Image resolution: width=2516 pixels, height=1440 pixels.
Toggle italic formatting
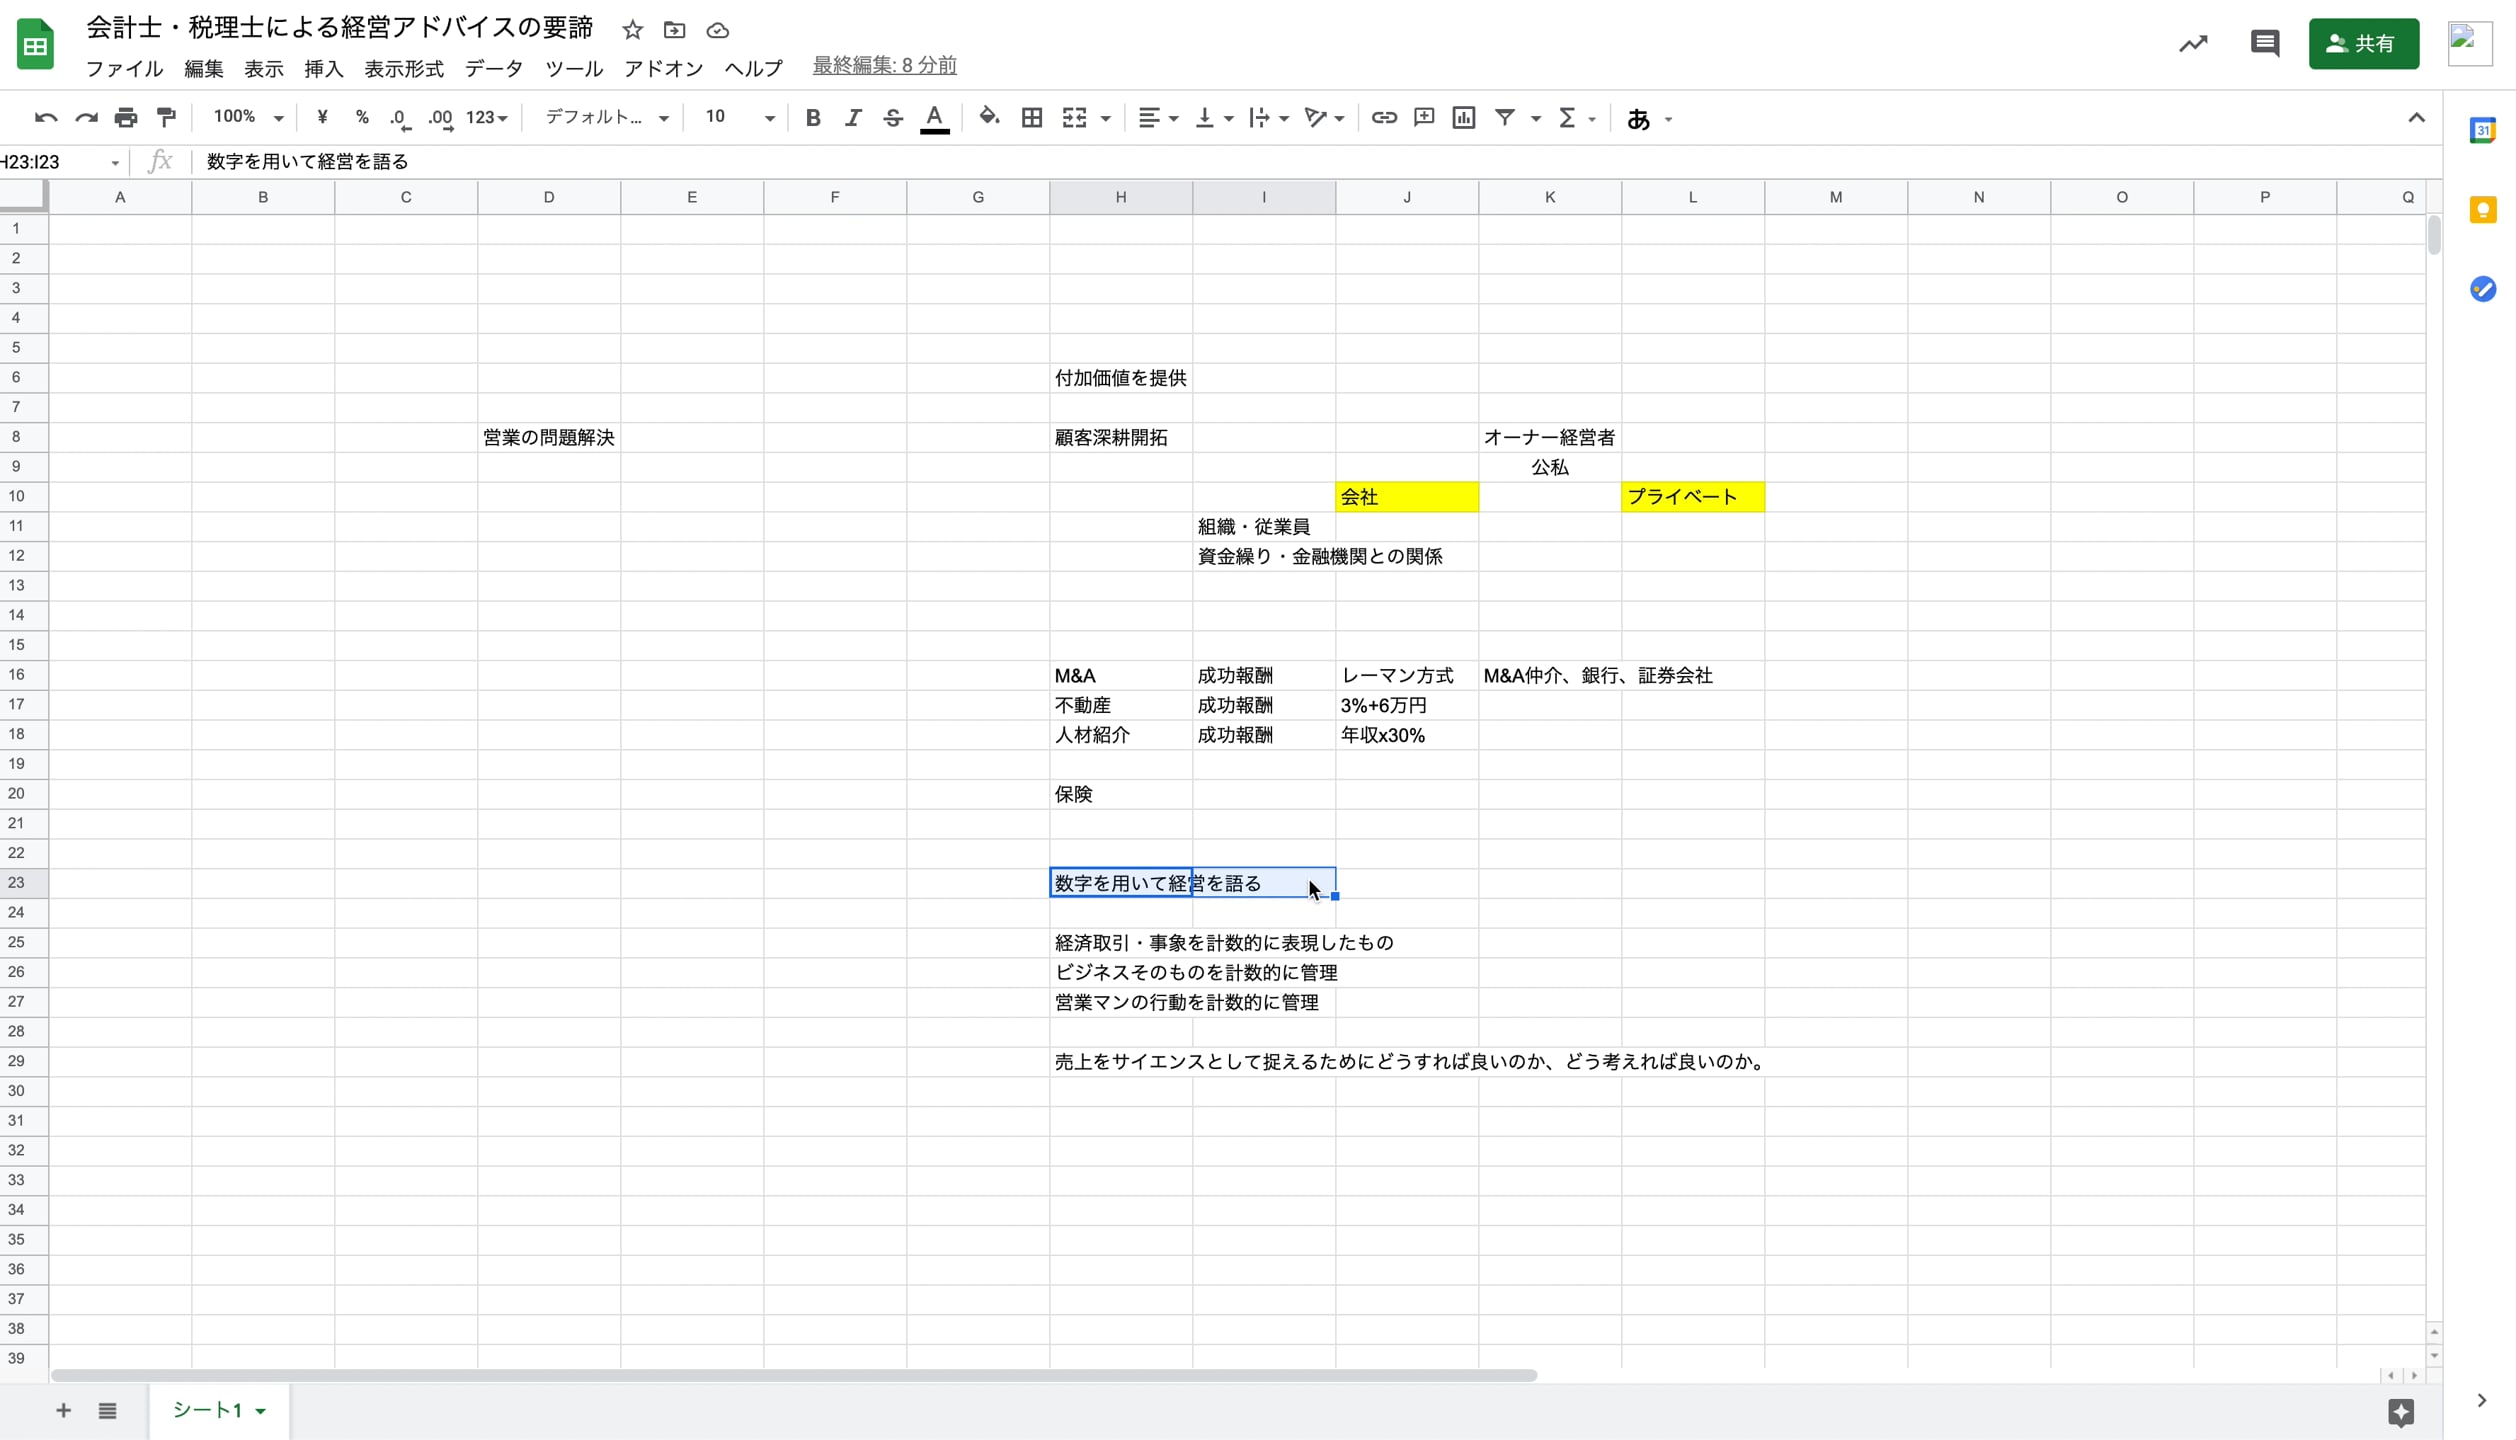[853, 117]
